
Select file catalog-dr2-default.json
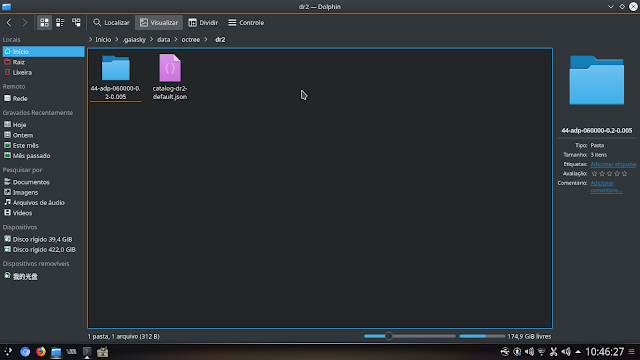(170, 77)
